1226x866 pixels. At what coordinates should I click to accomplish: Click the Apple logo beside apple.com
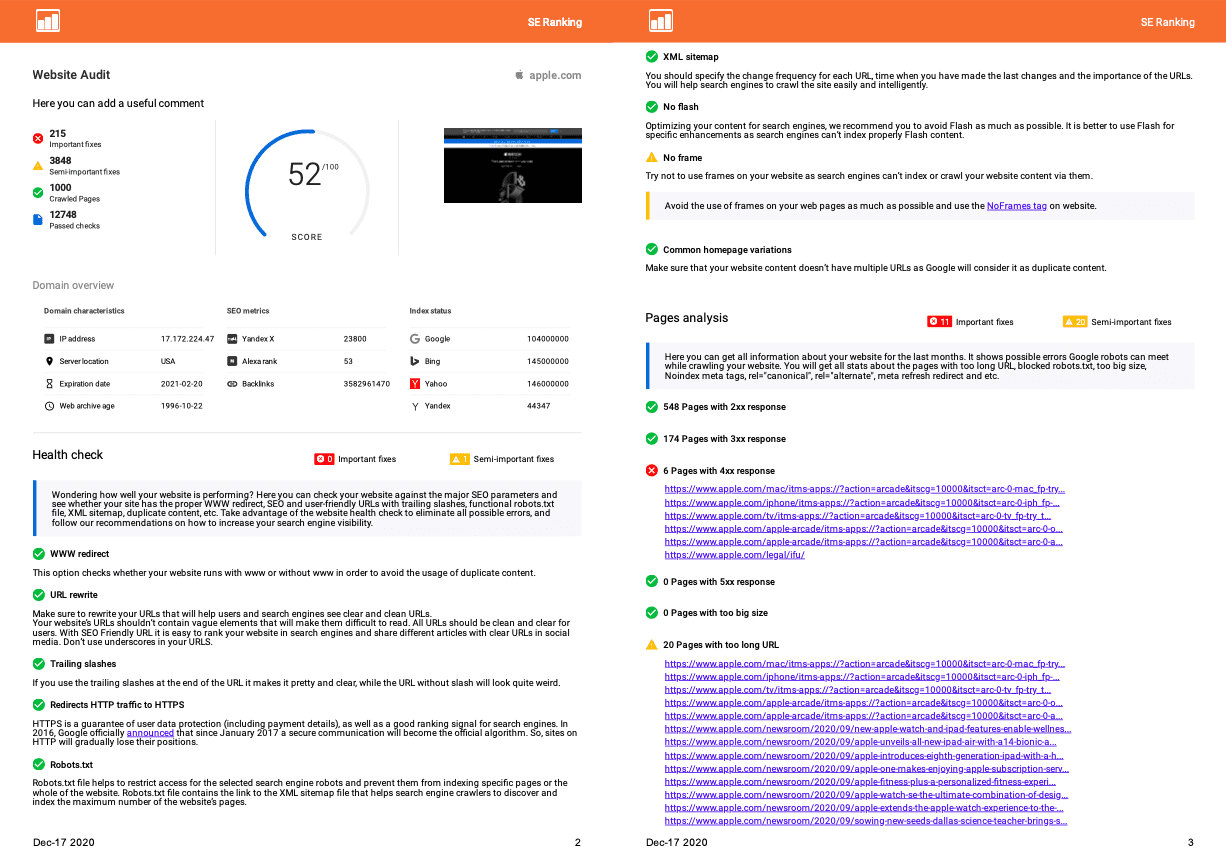point(519,74)
